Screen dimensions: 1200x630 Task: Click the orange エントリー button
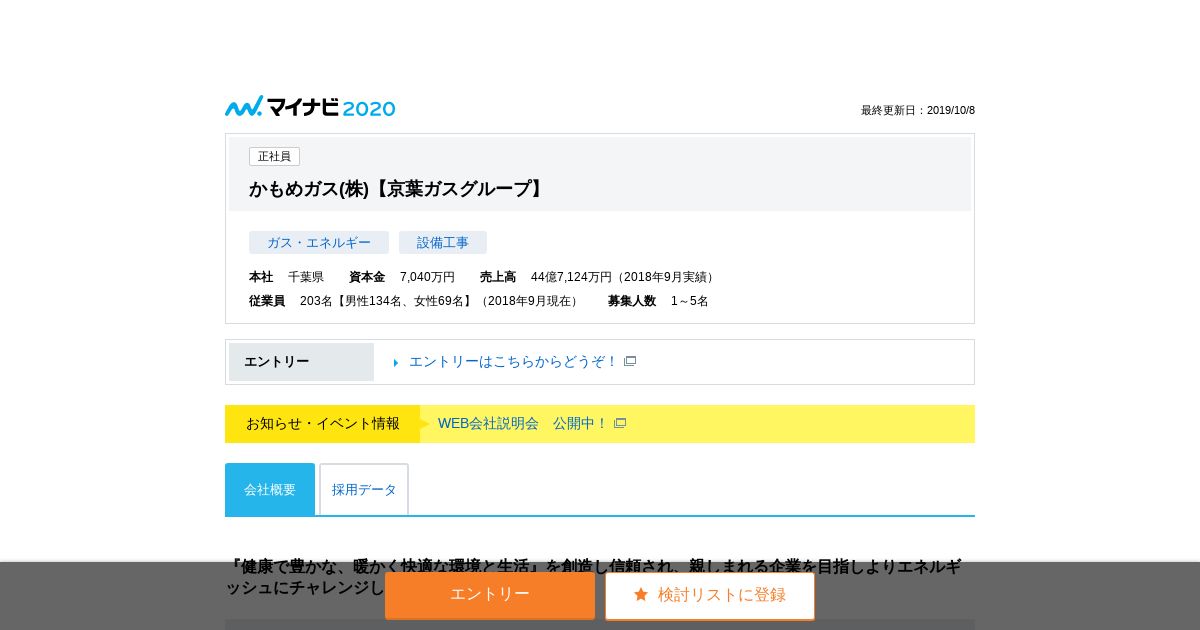click(490, 595)
